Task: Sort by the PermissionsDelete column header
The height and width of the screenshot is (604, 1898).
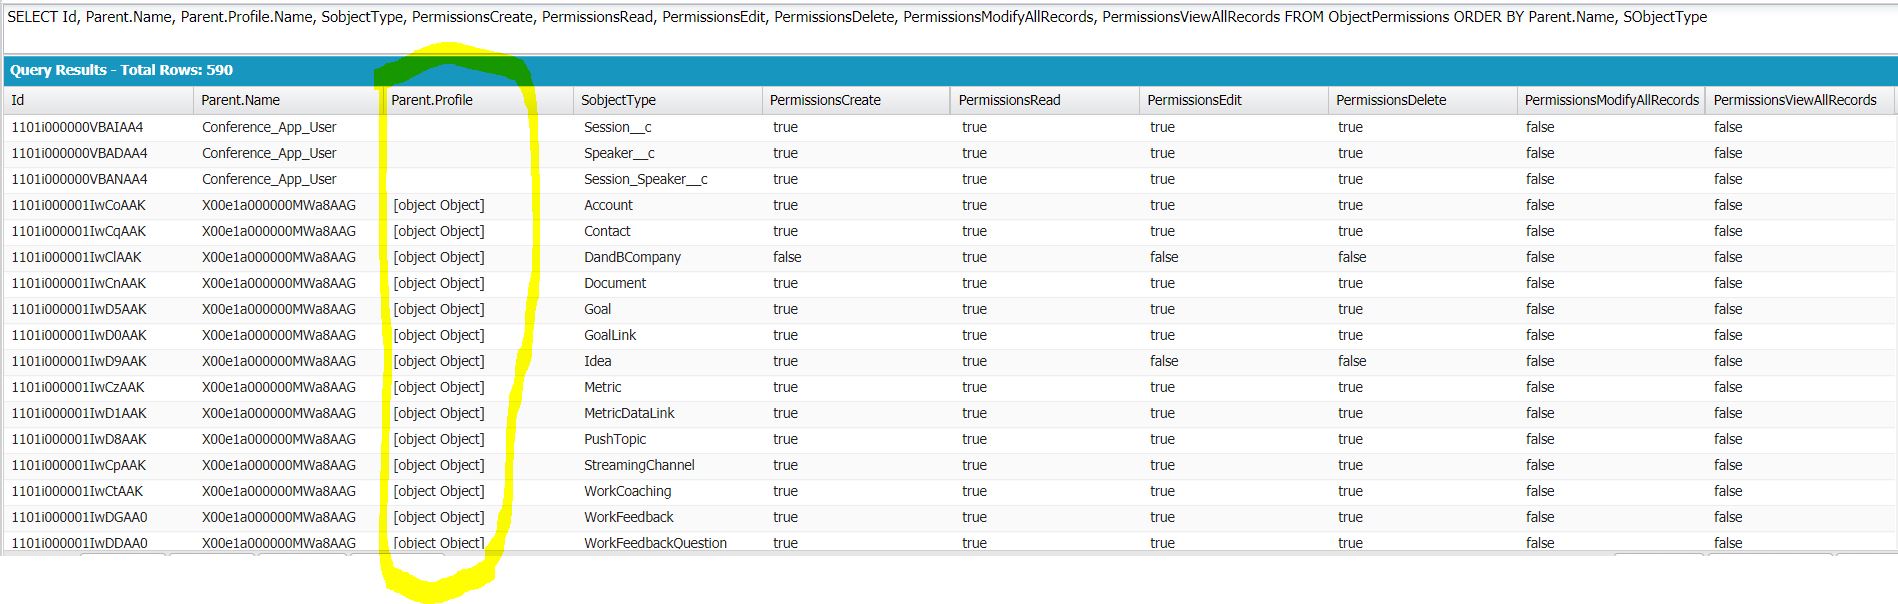Action: (1423, 100)
